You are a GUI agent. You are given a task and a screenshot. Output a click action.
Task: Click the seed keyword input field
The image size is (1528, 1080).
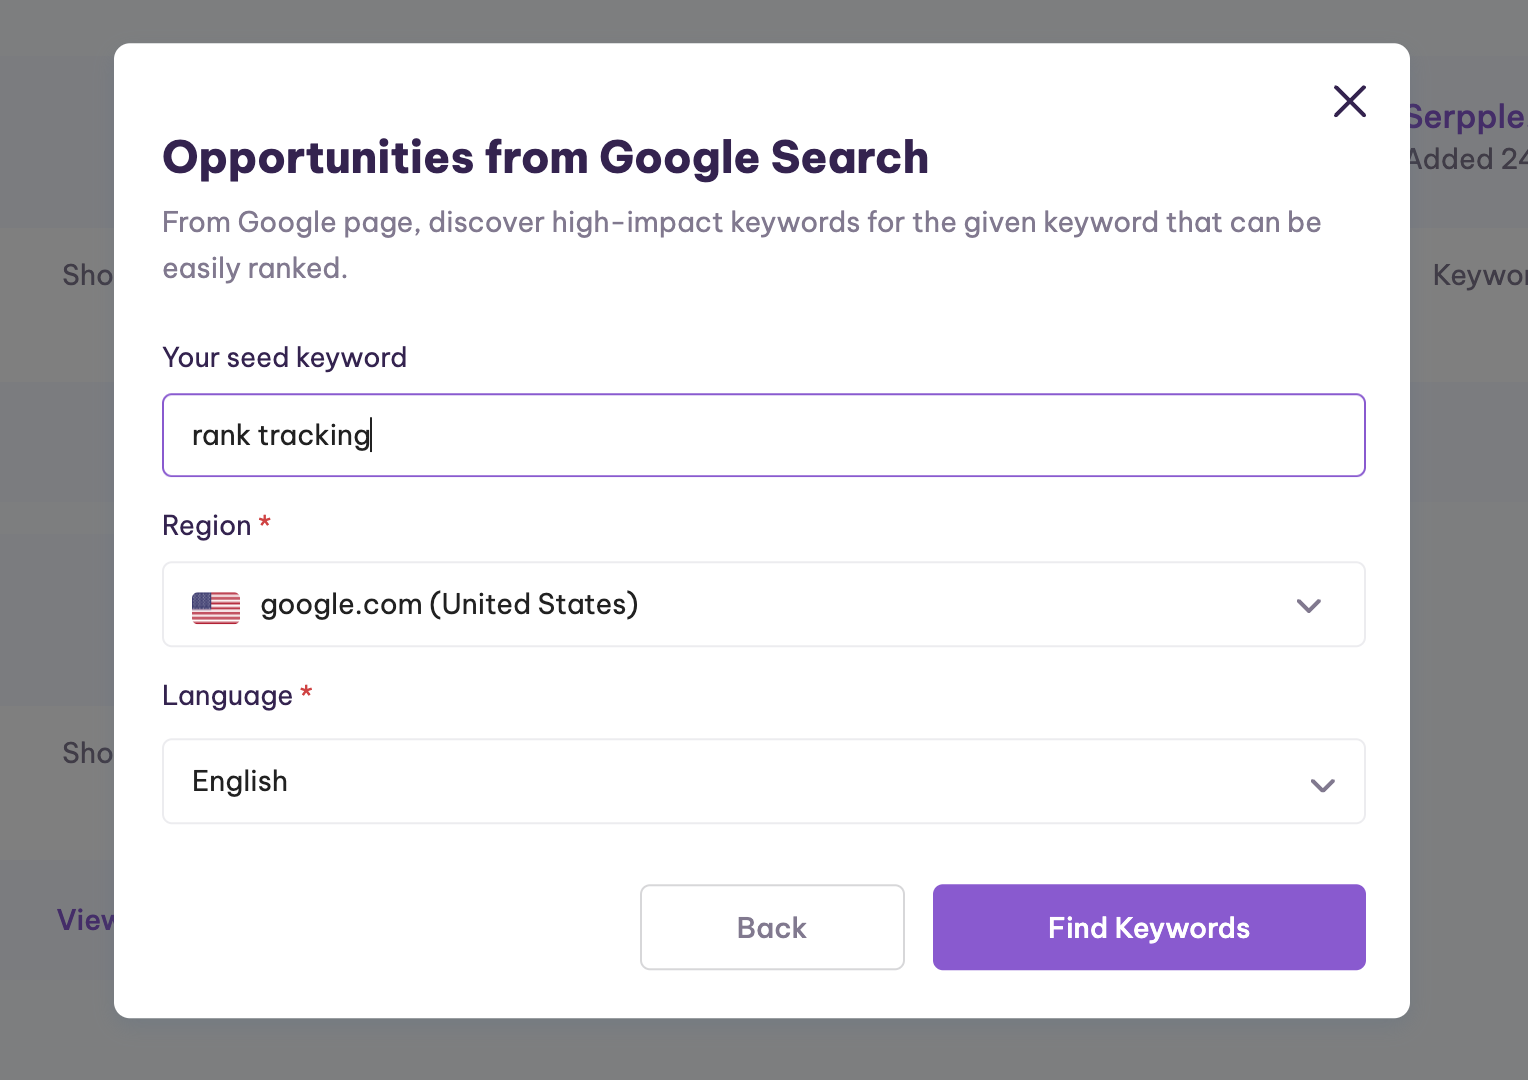pyautogui.click(x=764, y=435)
